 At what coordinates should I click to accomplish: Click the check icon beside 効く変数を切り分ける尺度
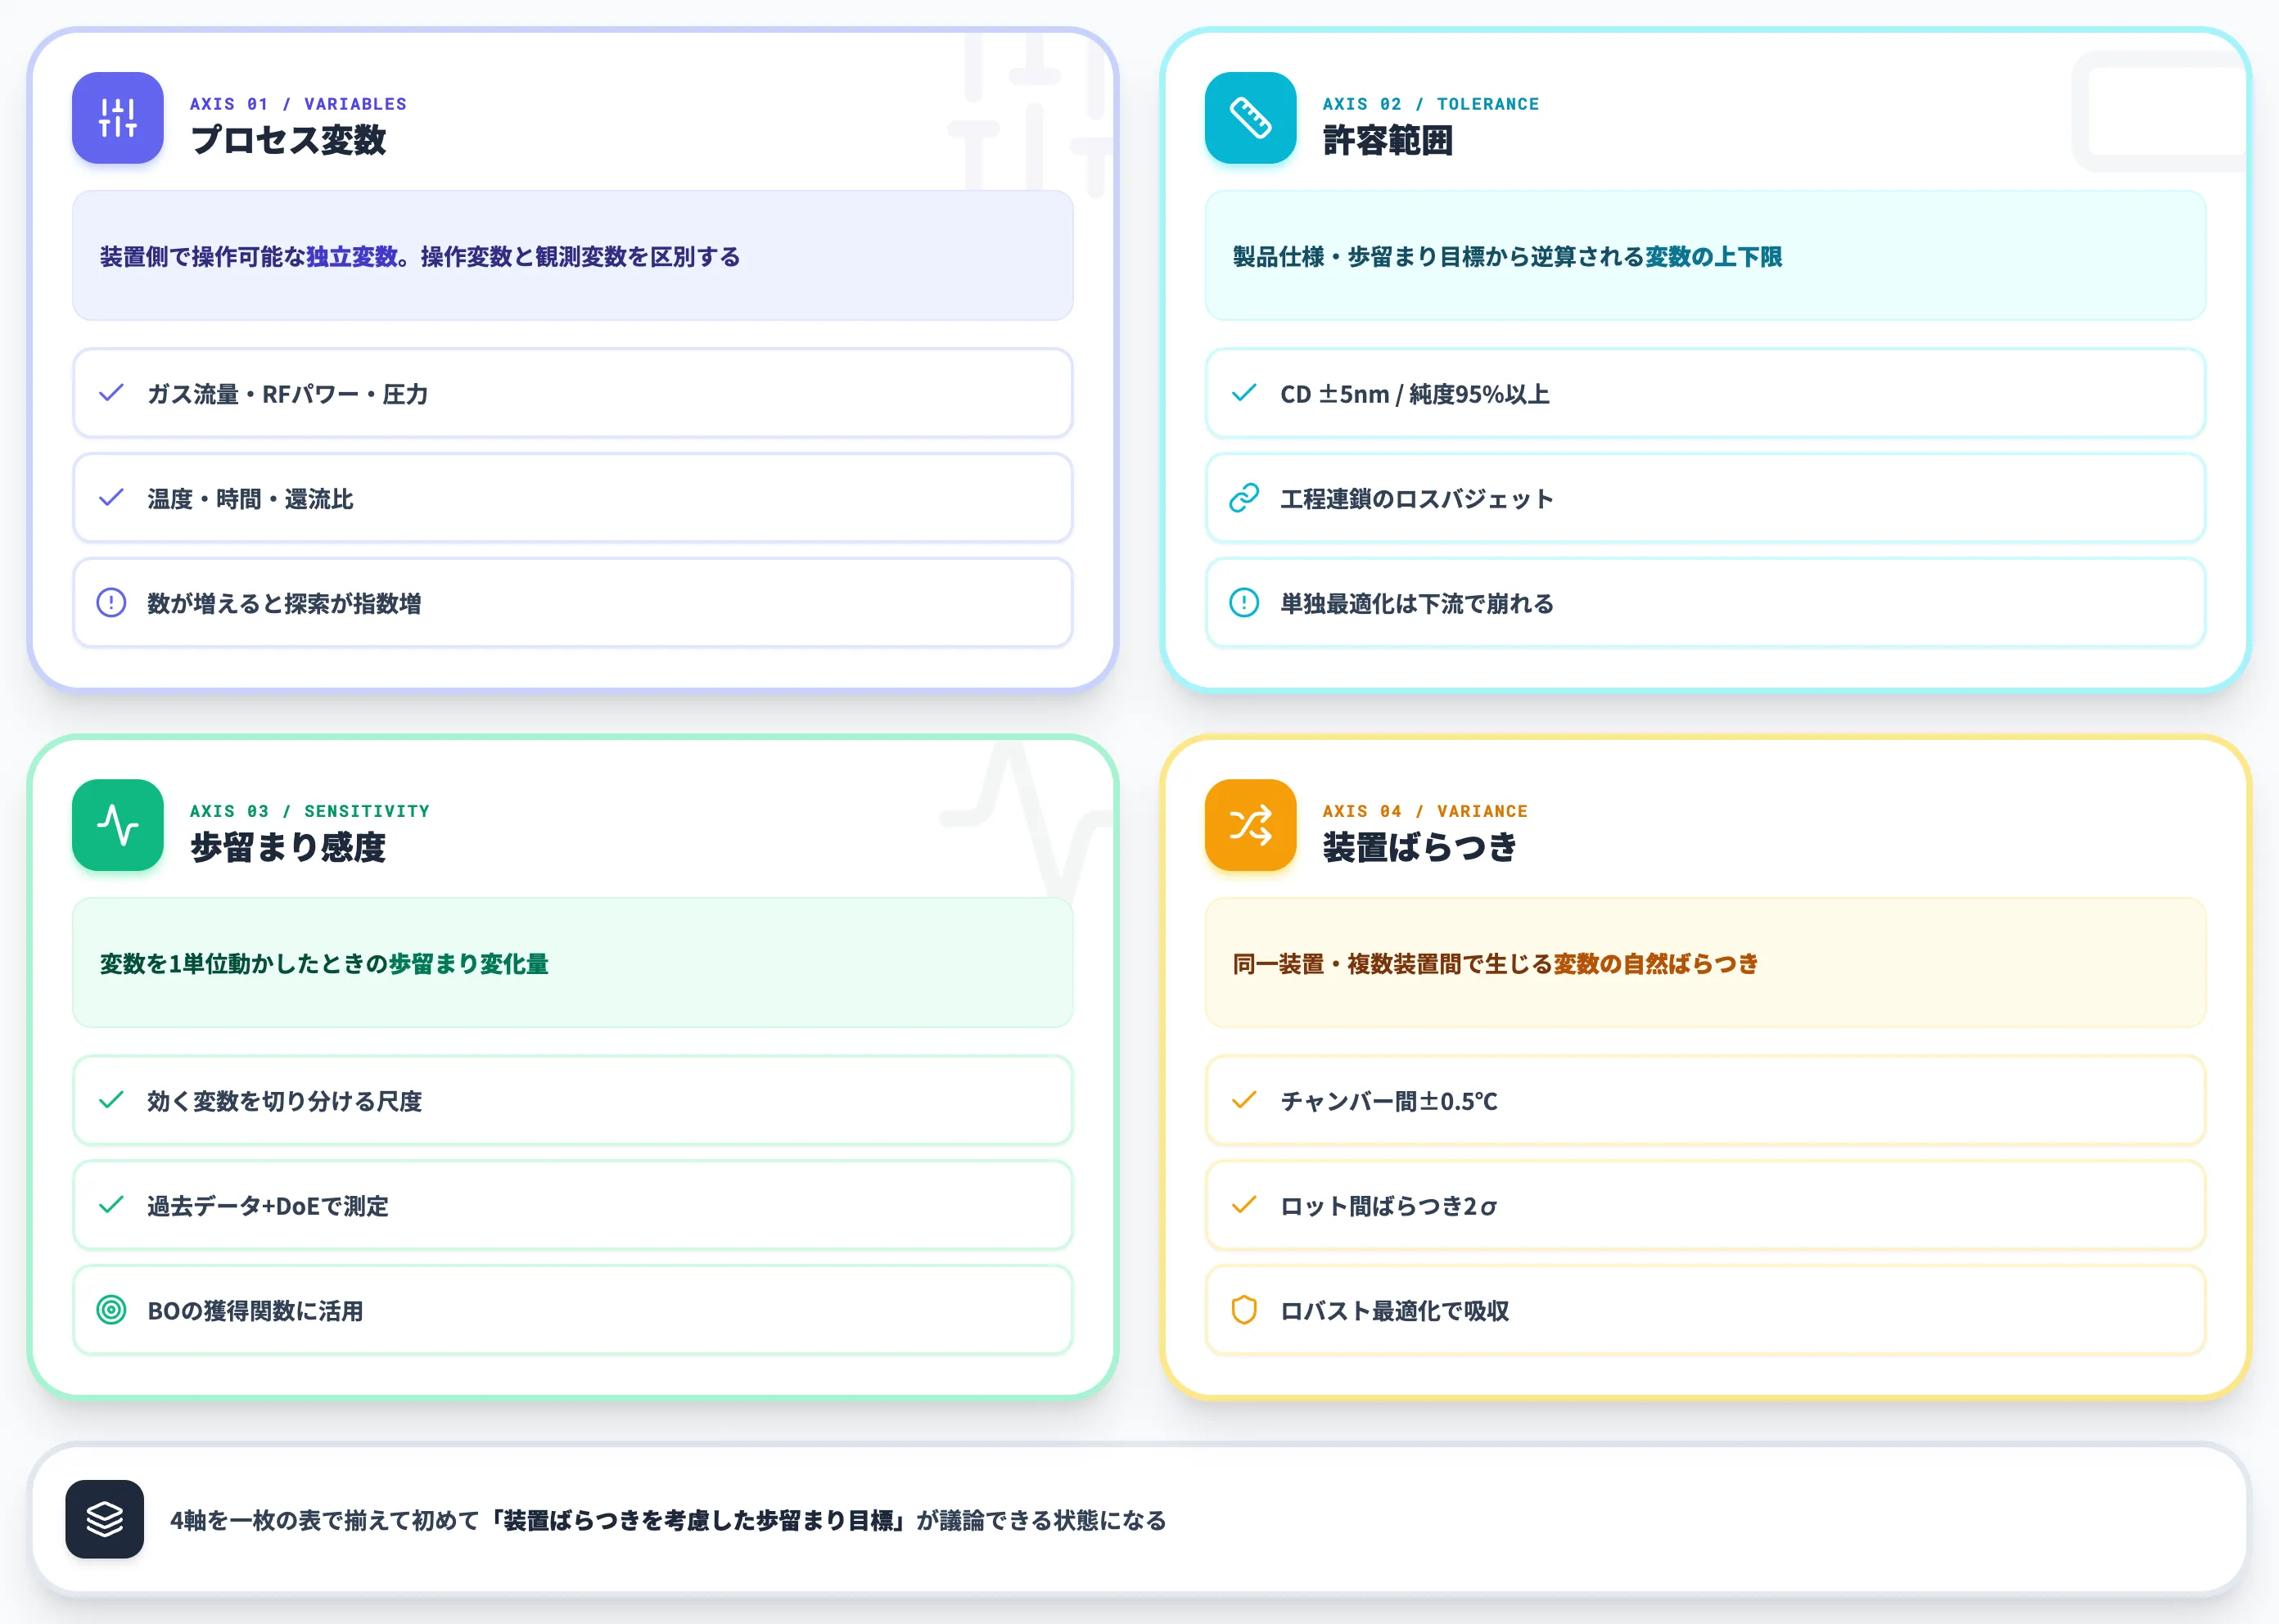click(x=111, y=1100)
